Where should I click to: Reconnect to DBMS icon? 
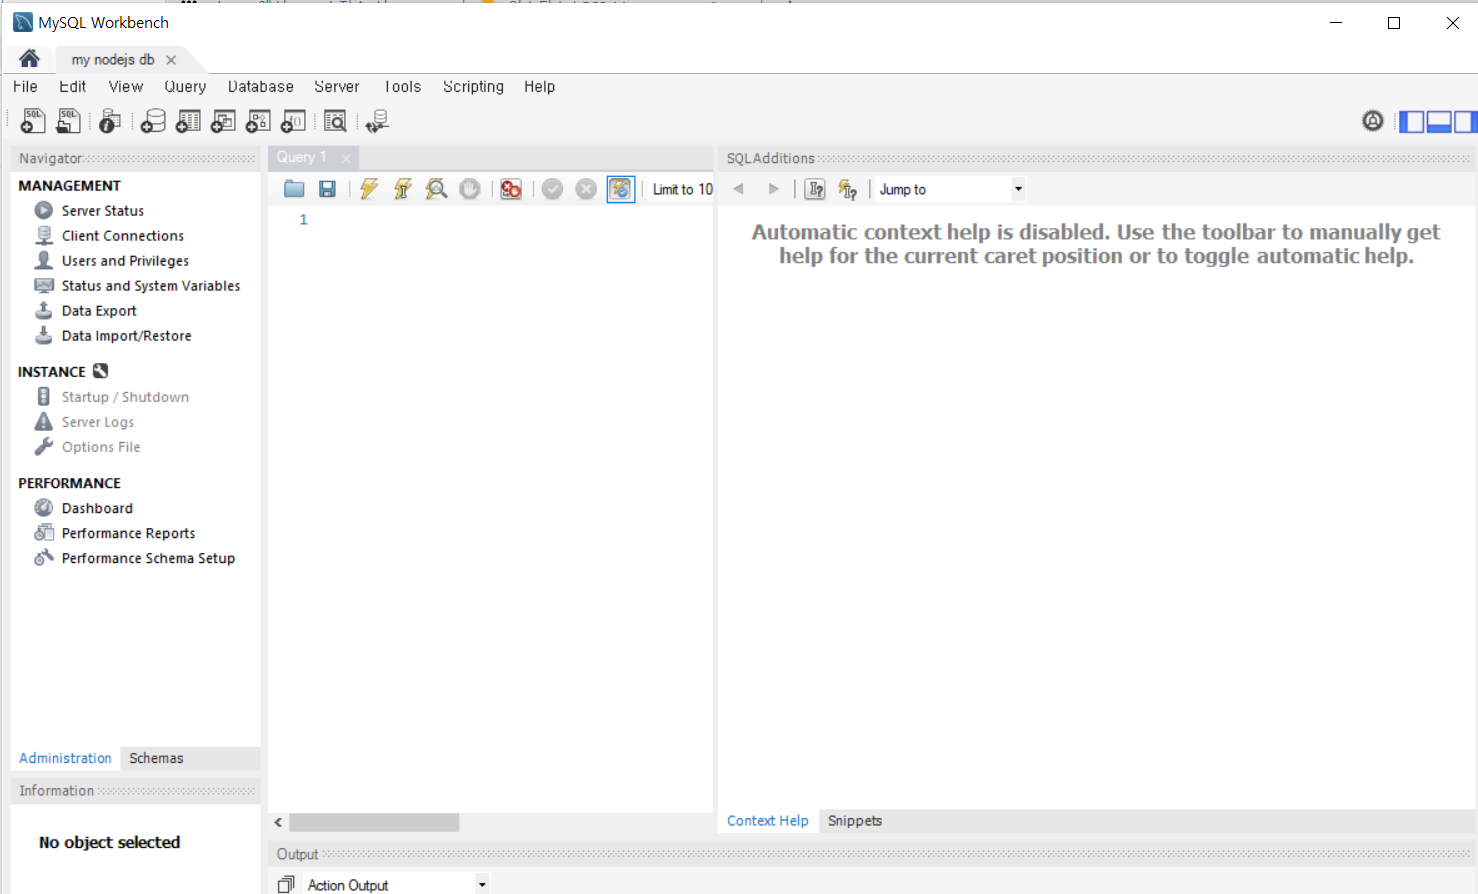[x=377, y=121]
